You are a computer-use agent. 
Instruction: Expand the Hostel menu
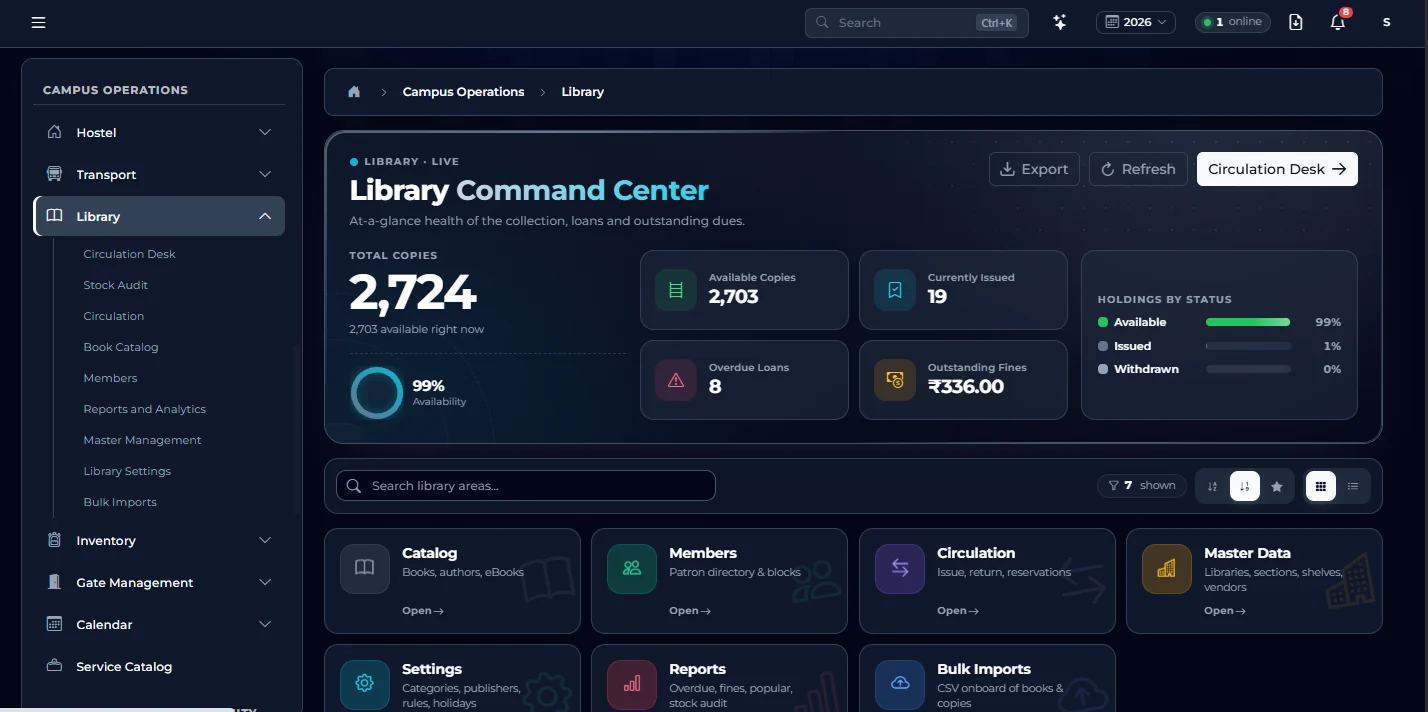pos(160,133)
